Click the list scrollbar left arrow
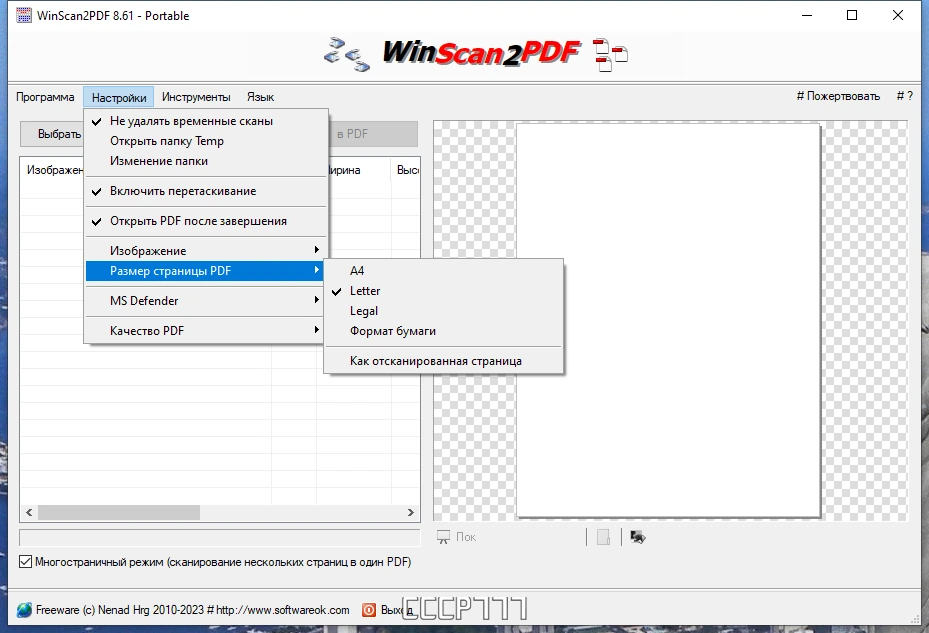929x633 pixels. 29,512
